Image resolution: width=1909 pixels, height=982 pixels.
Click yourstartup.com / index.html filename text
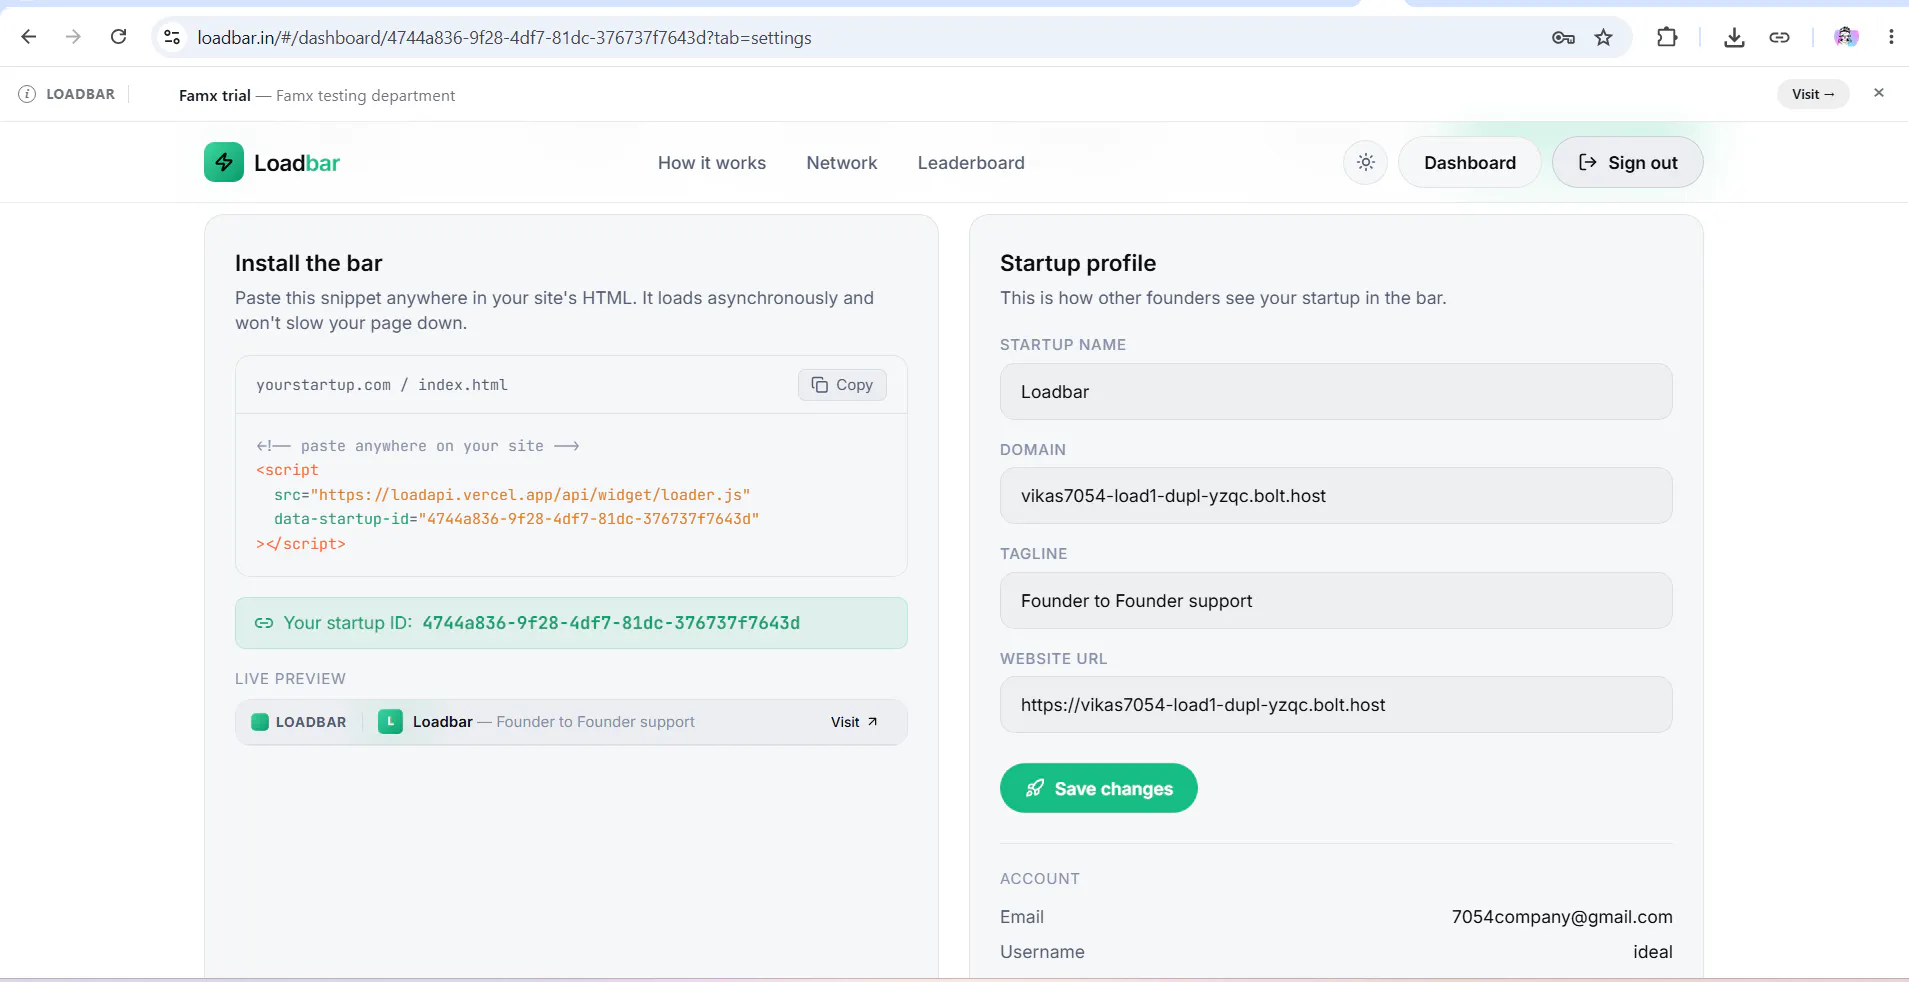click(x=382, y=385)
